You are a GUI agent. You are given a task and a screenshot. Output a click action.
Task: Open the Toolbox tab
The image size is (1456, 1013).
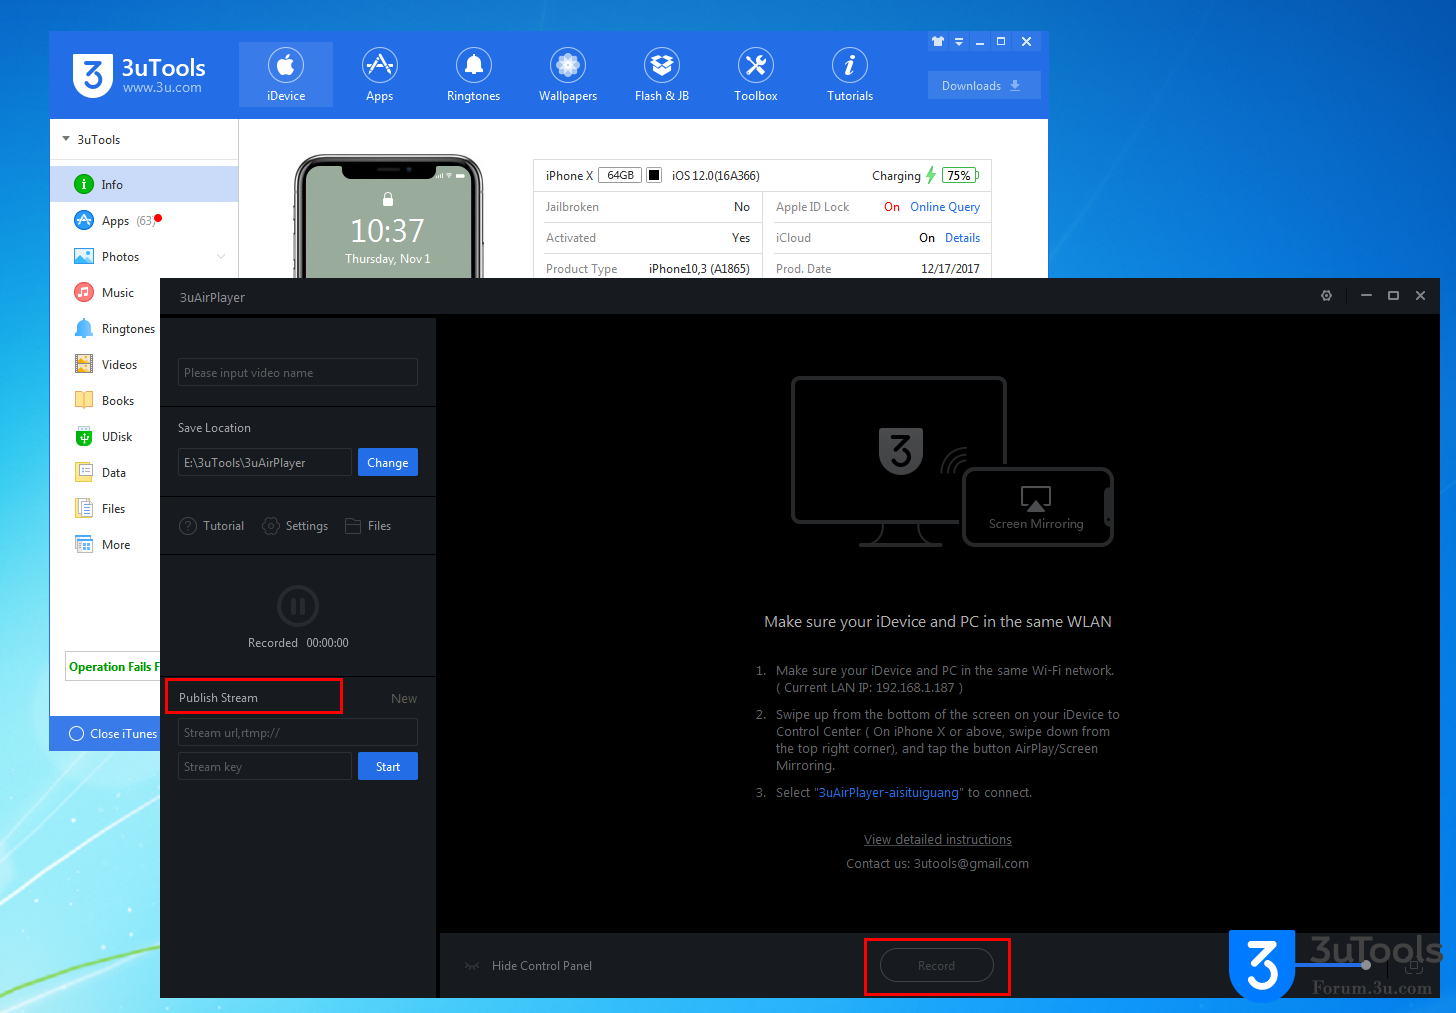[x=756, y=75]
